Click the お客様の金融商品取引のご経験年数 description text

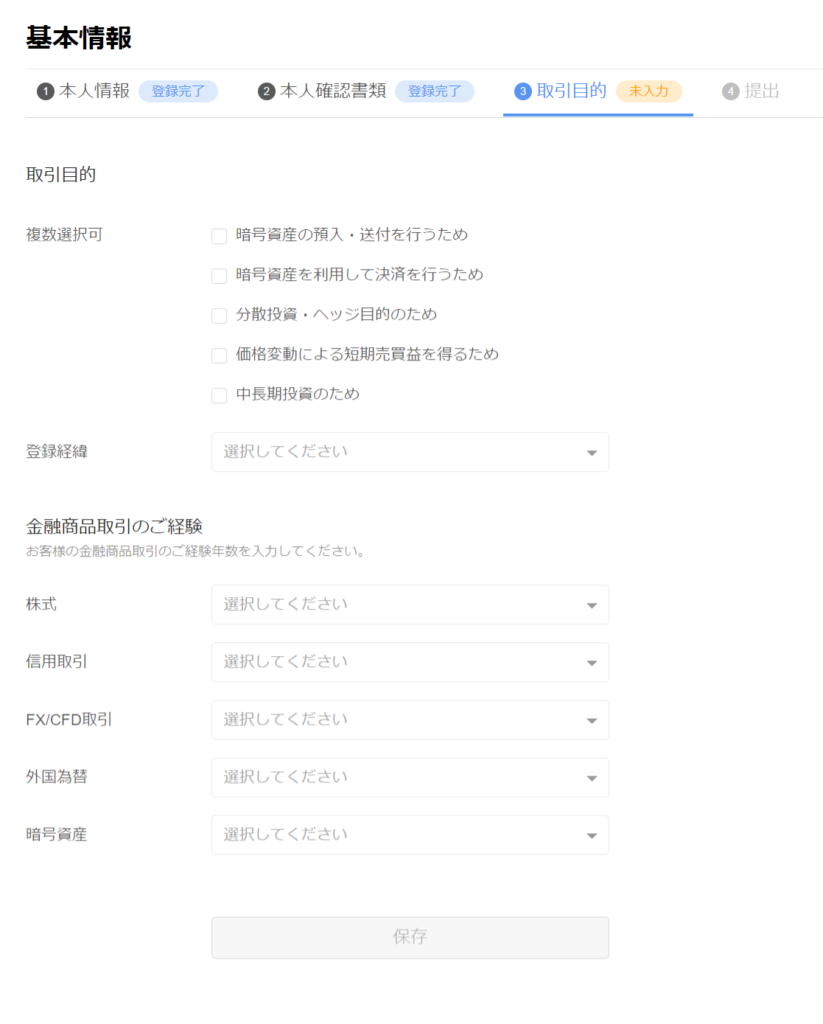195,551
